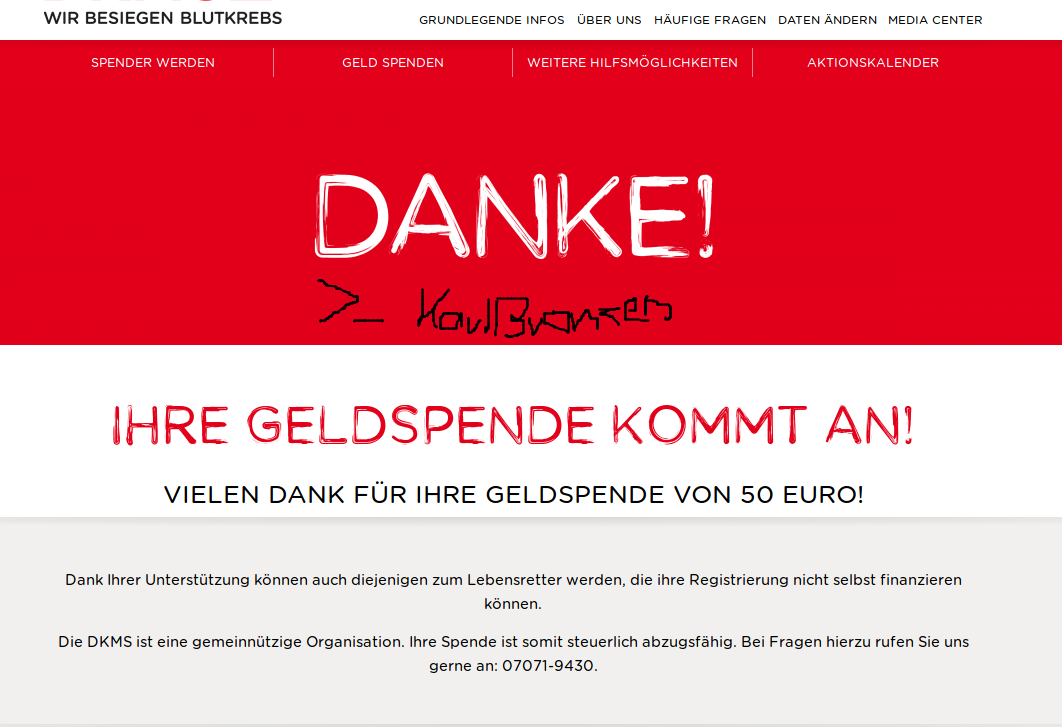The width and height of the screenshot is (1062, 727).
Task: Open the Über Uns page
Action: click(x=609, y=20)
